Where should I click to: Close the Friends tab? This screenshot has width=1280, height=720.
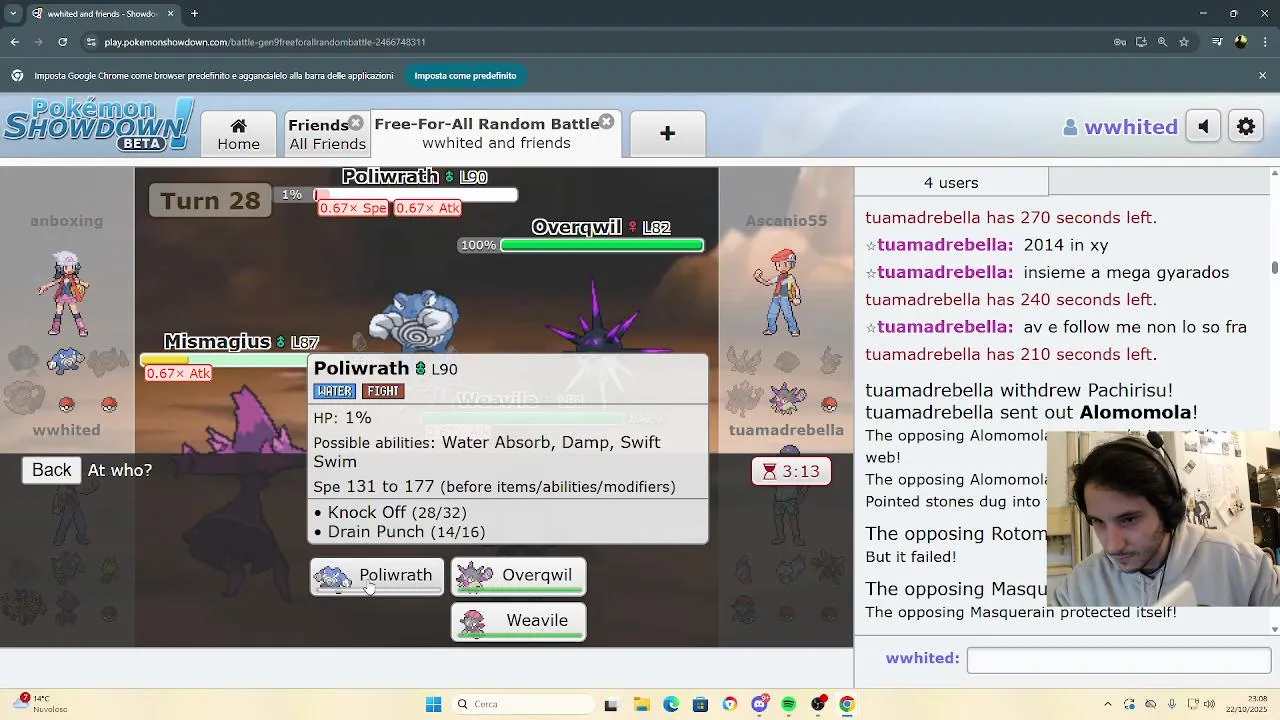click(355, 123)
